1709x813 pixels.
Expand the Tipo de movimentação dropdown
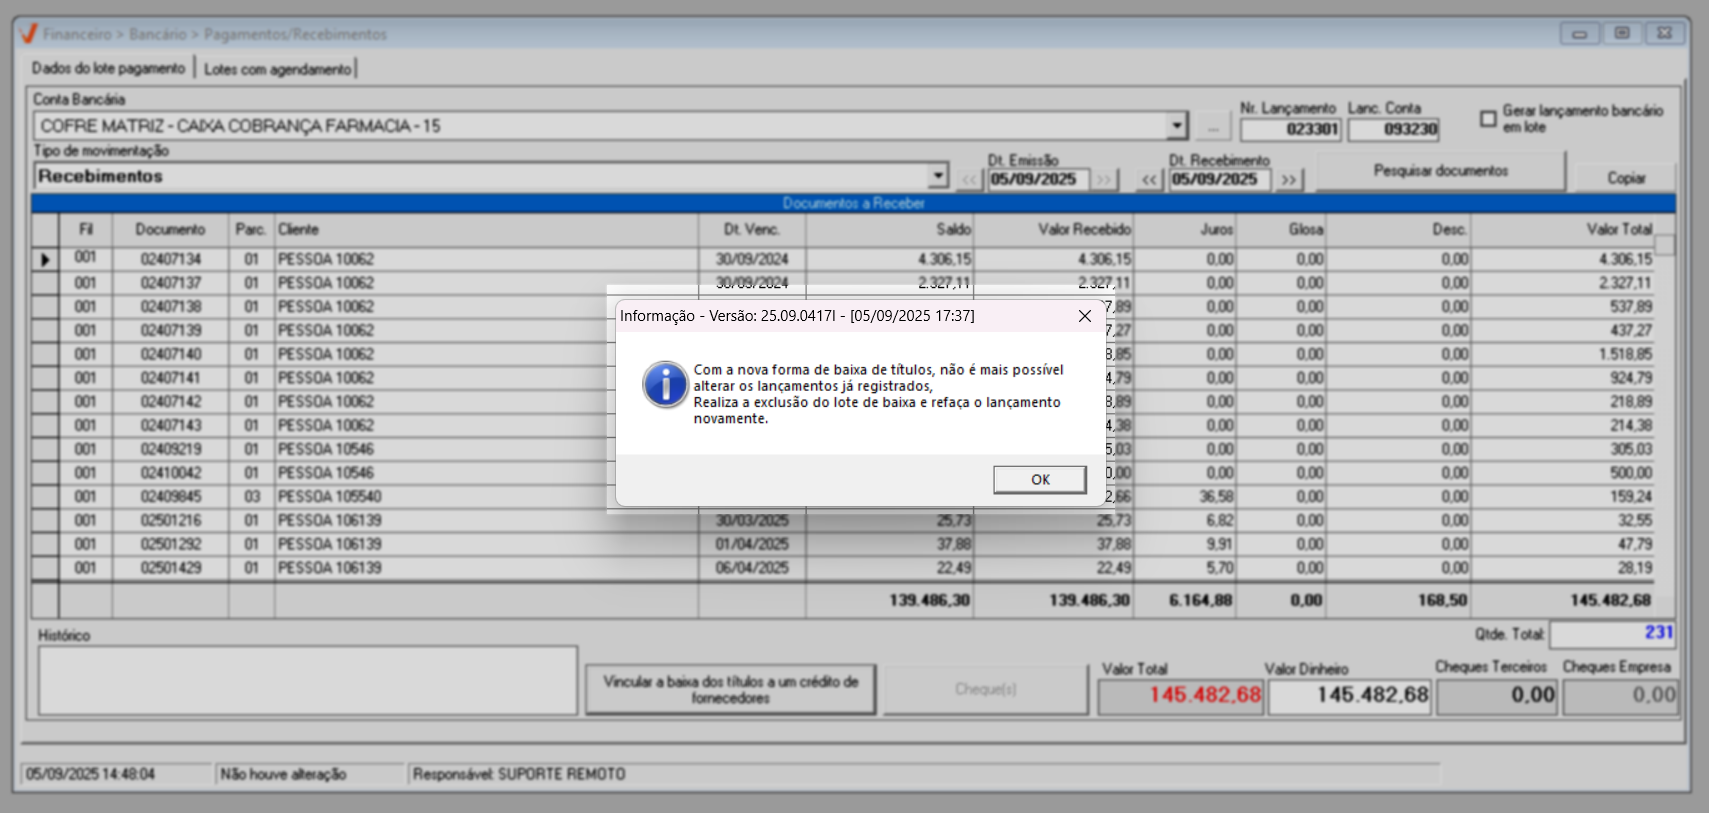(937, 176)
